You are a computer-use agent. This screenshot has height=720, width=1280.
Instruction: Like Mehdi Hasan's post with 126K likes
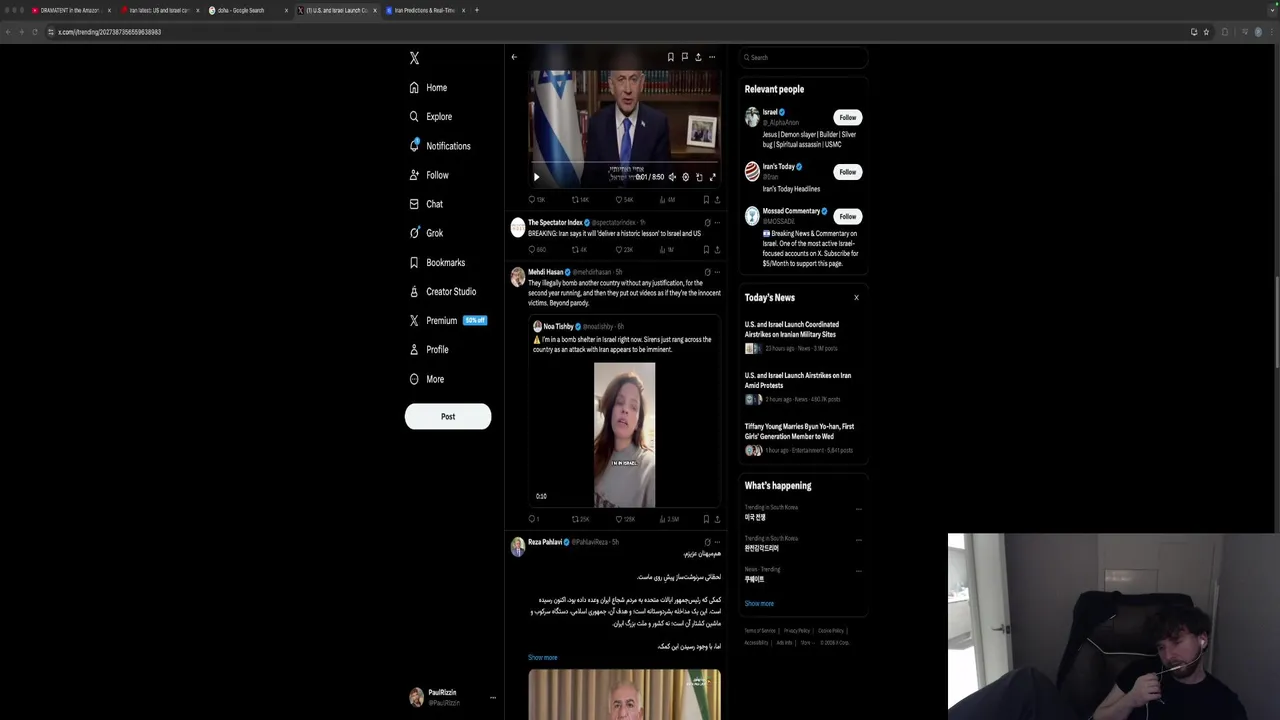point(625,519)
